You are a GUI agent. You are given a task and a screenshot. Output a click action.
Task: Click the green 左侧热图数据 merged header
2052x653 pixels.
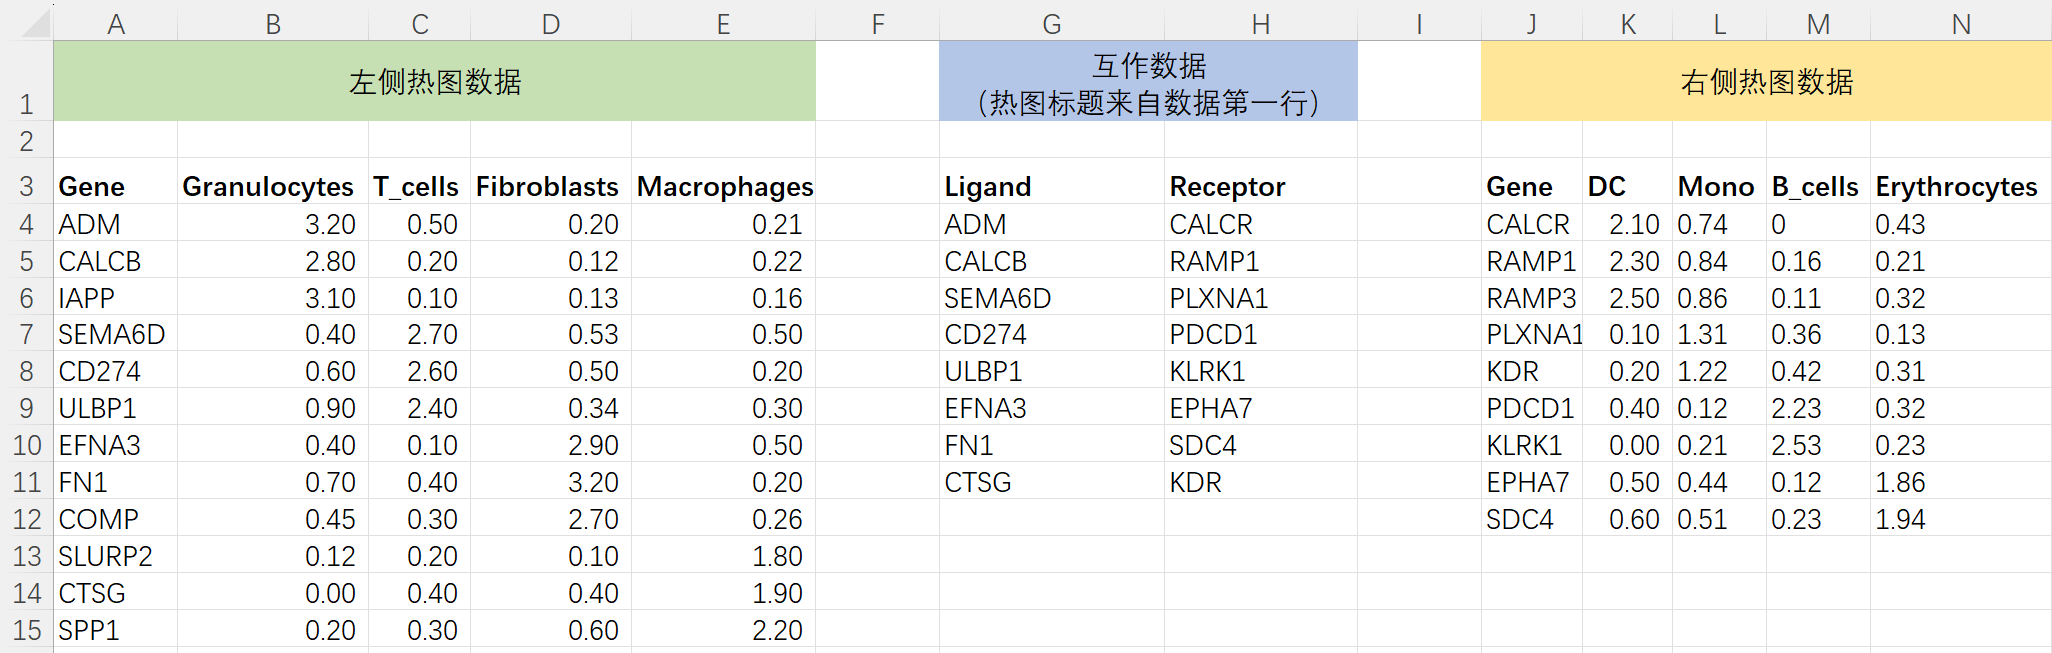pos(435,80)
